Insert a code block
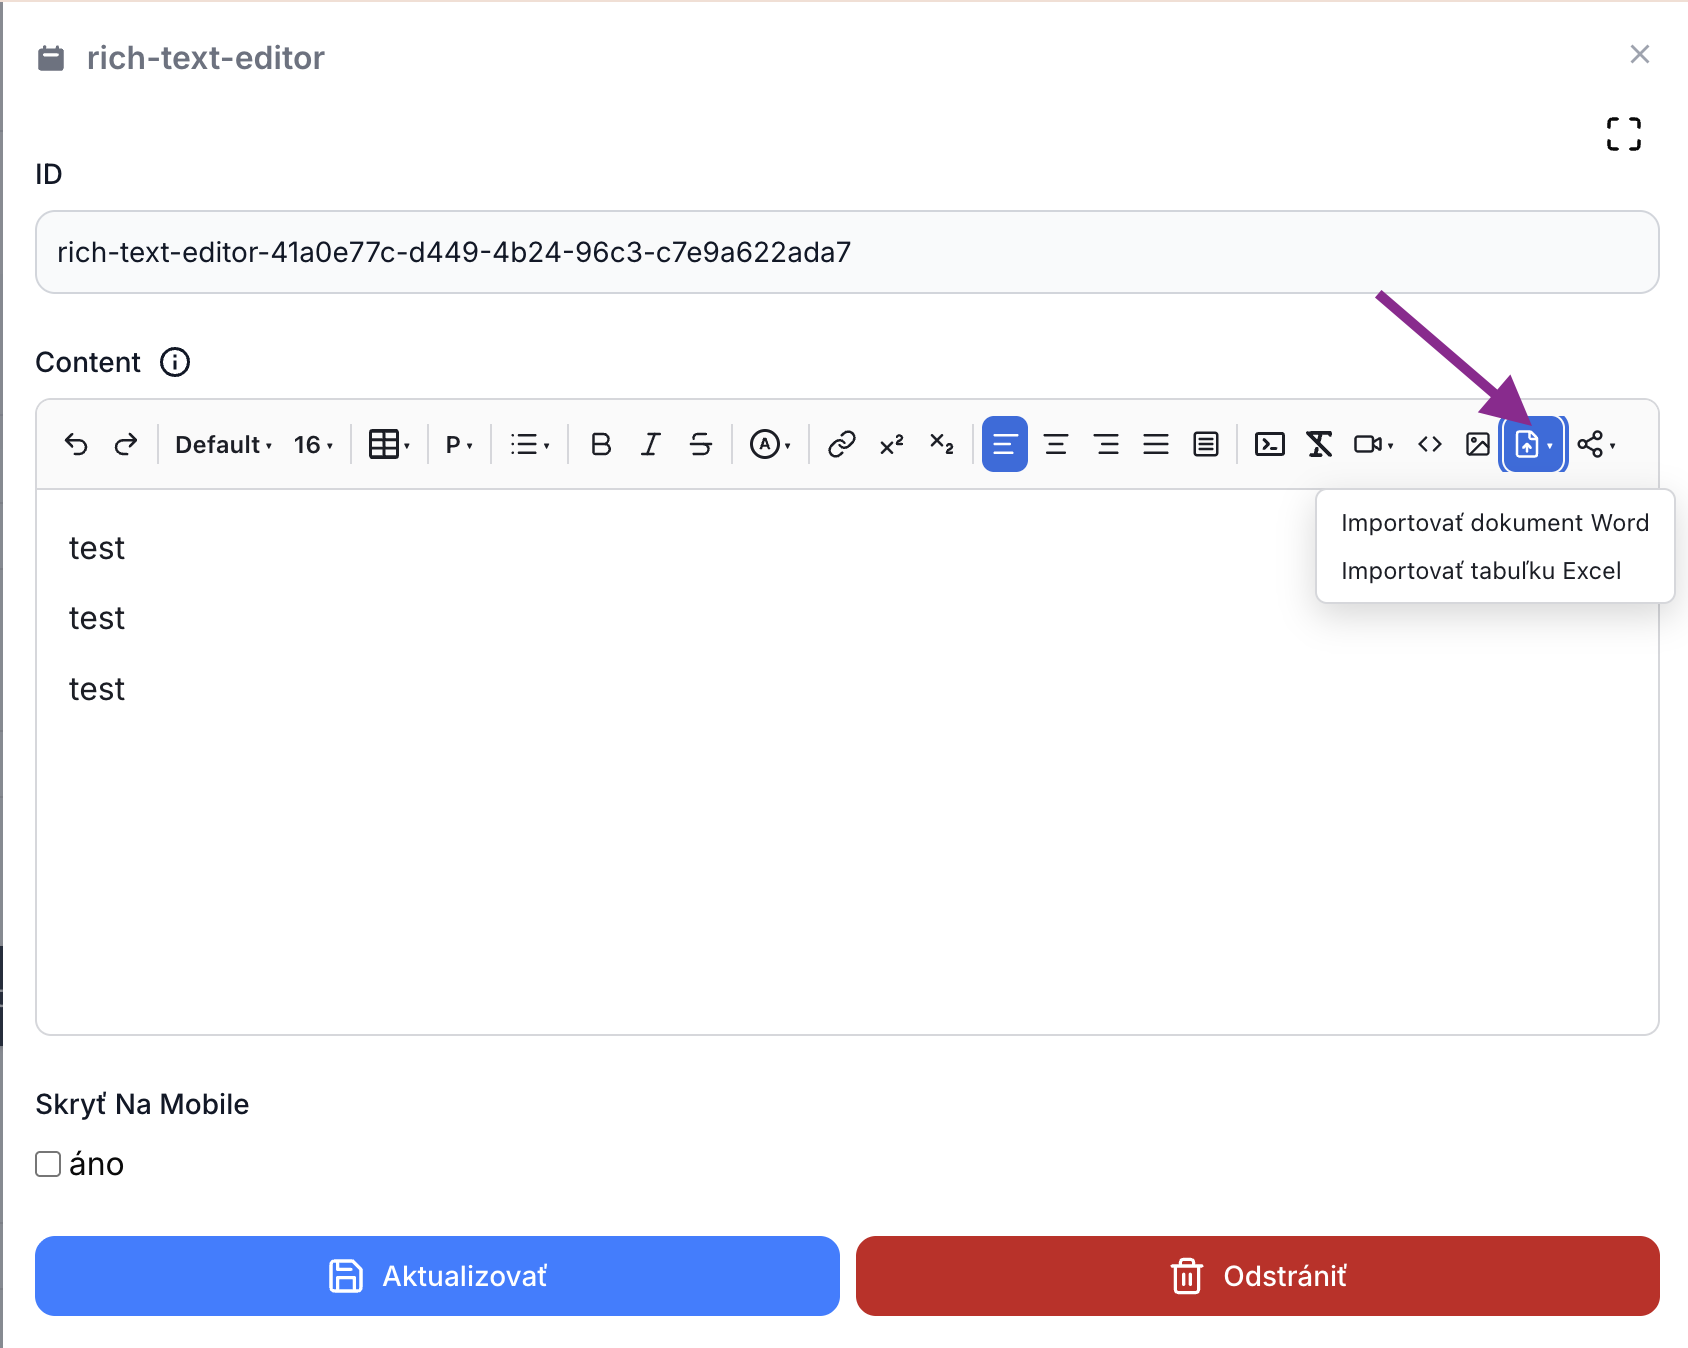The image size is (1688, 1348). coord(1270,444)
